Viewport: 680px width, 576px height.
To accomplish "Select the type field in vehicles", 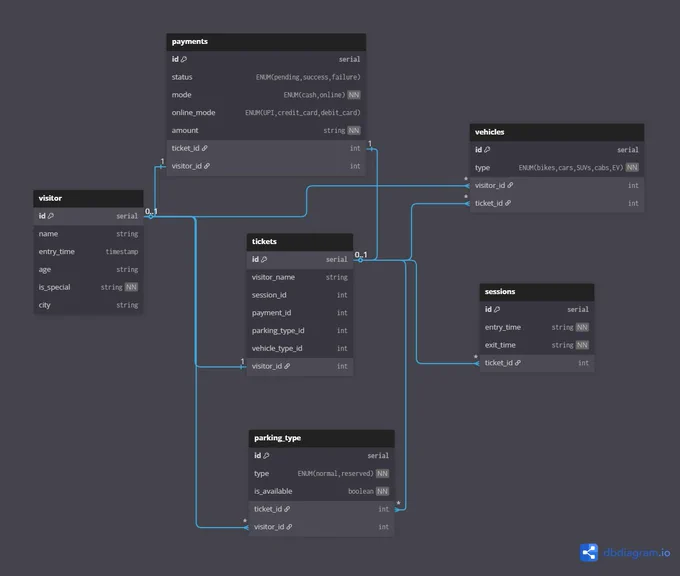I will pos(556,167).
